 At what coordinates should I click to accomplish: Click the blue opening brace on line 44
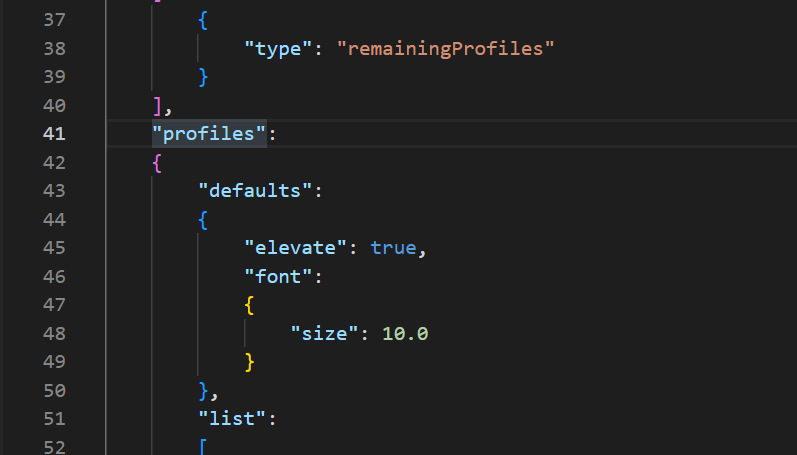[203, 220]
